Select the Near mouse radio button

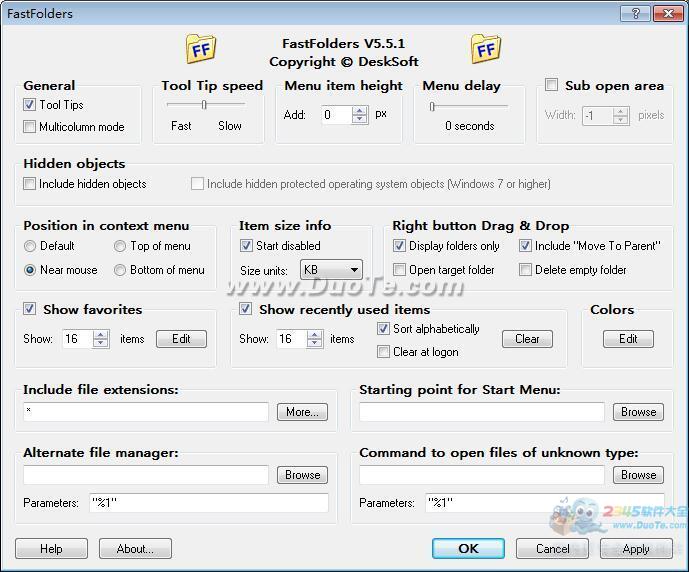pos(30,270)
